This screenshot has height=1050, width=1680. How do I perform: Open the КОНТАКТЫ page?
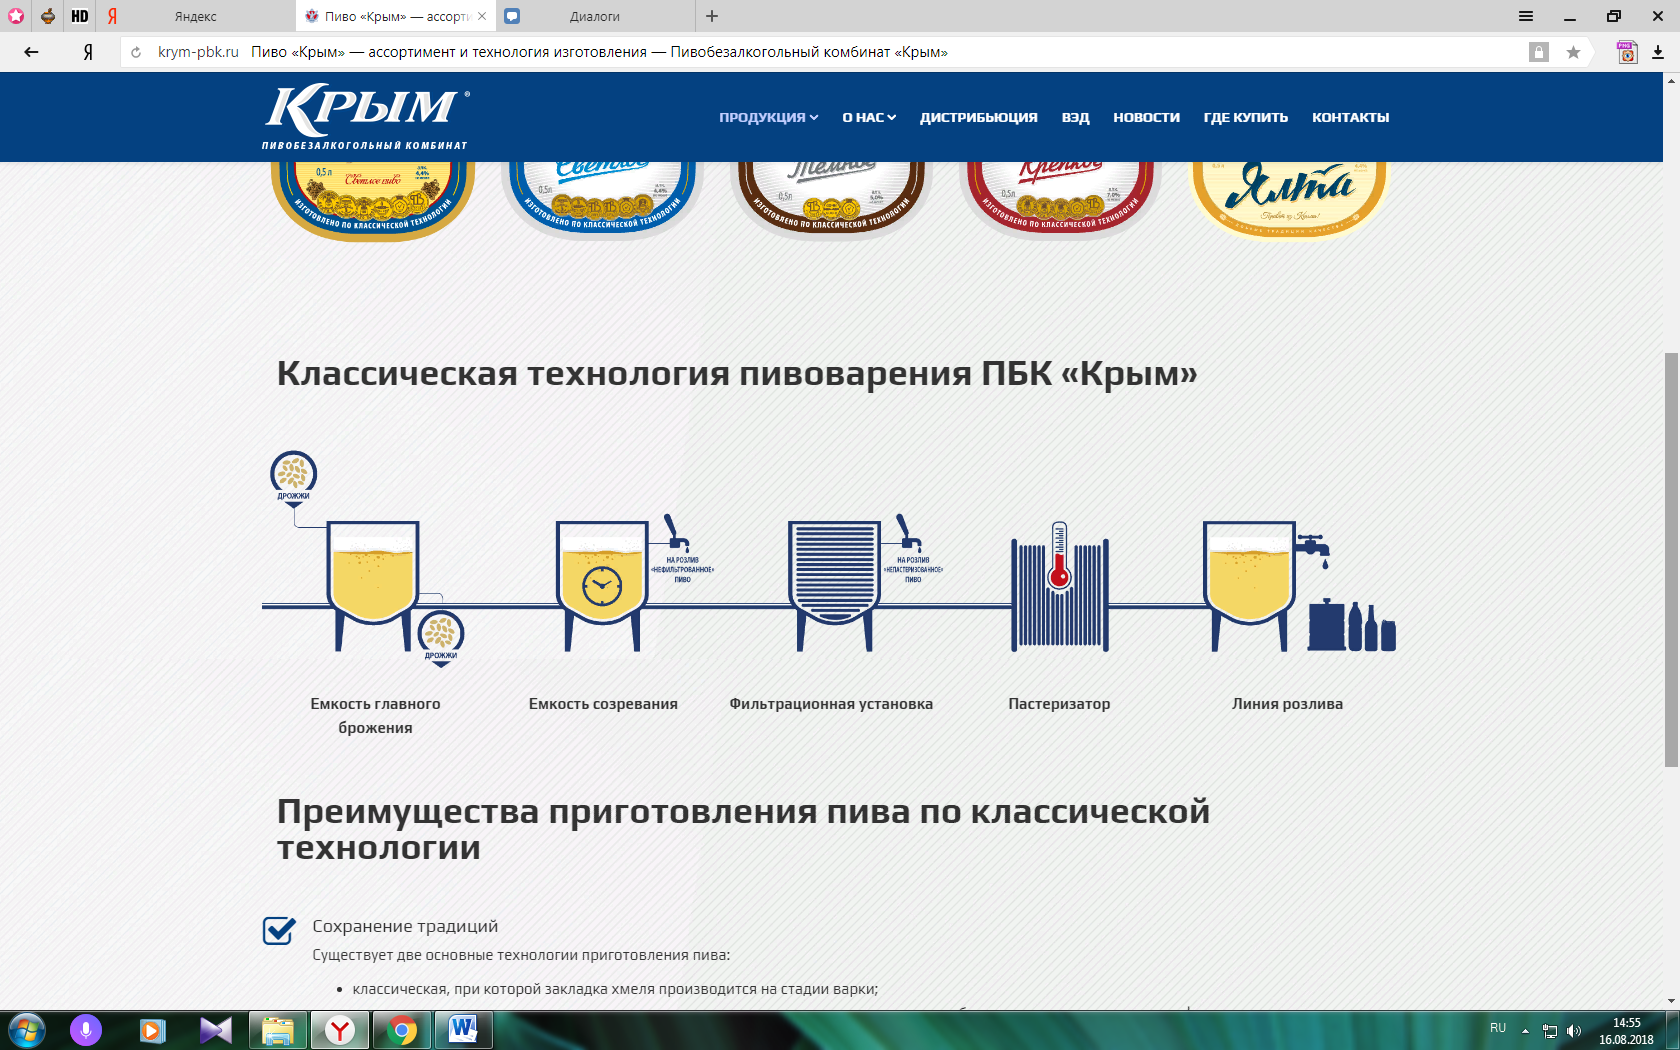point(1350,117)
